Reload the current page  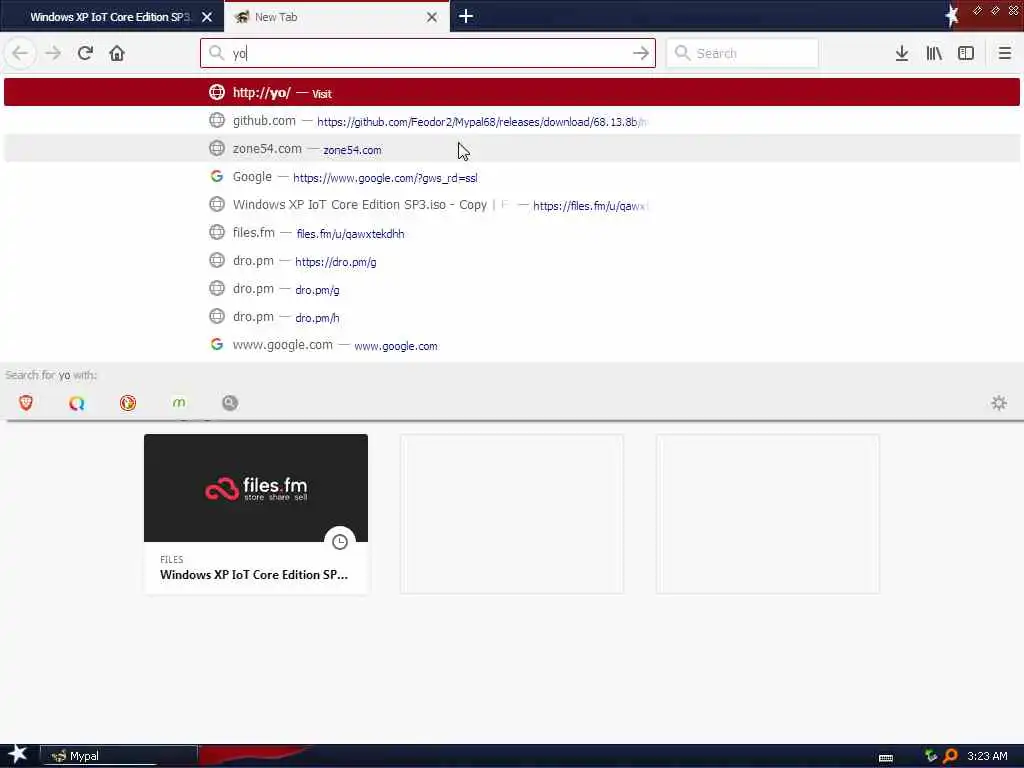click(85, 53)
